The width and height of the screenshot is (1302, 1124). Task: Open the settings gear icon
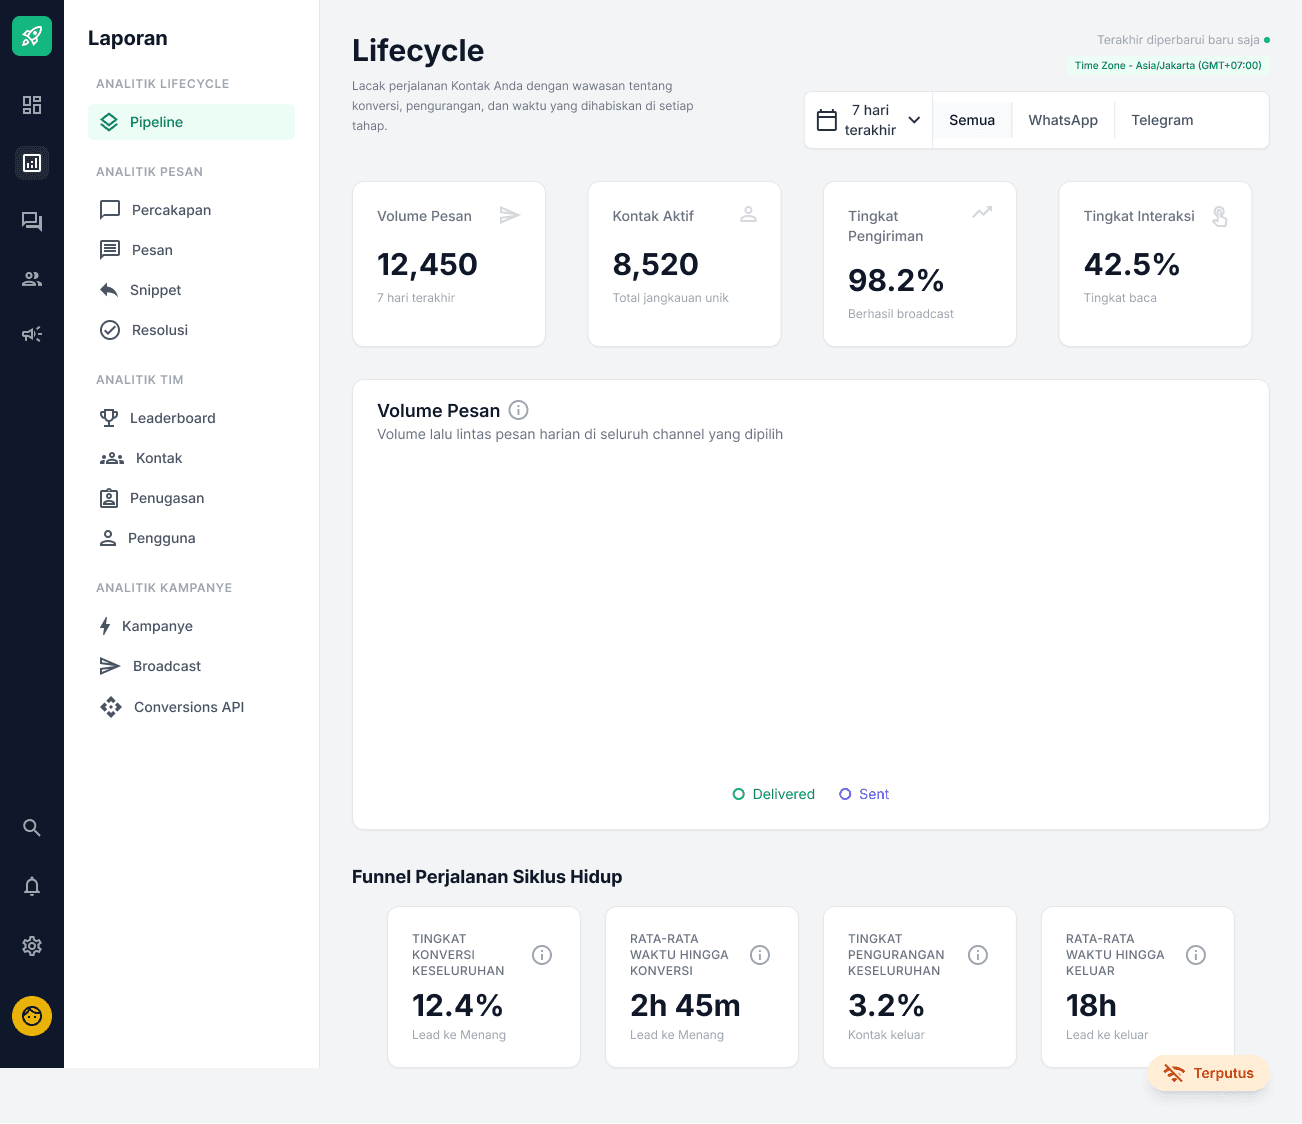tap(32, 946)
